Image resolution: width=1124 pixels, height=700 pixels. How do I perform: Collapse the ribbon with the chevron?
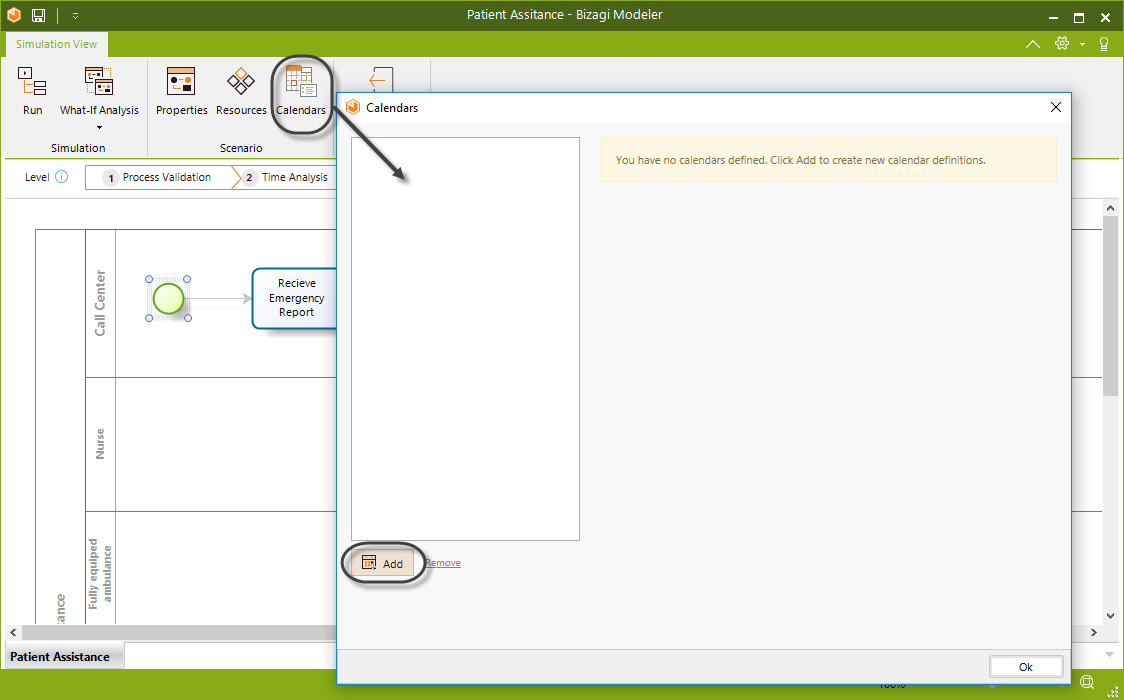[1033, 44]
